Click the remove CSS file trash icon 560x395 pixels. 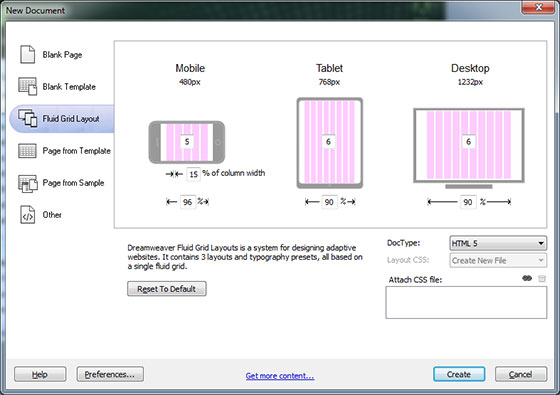pyautogui.click(x=542, y=279)
